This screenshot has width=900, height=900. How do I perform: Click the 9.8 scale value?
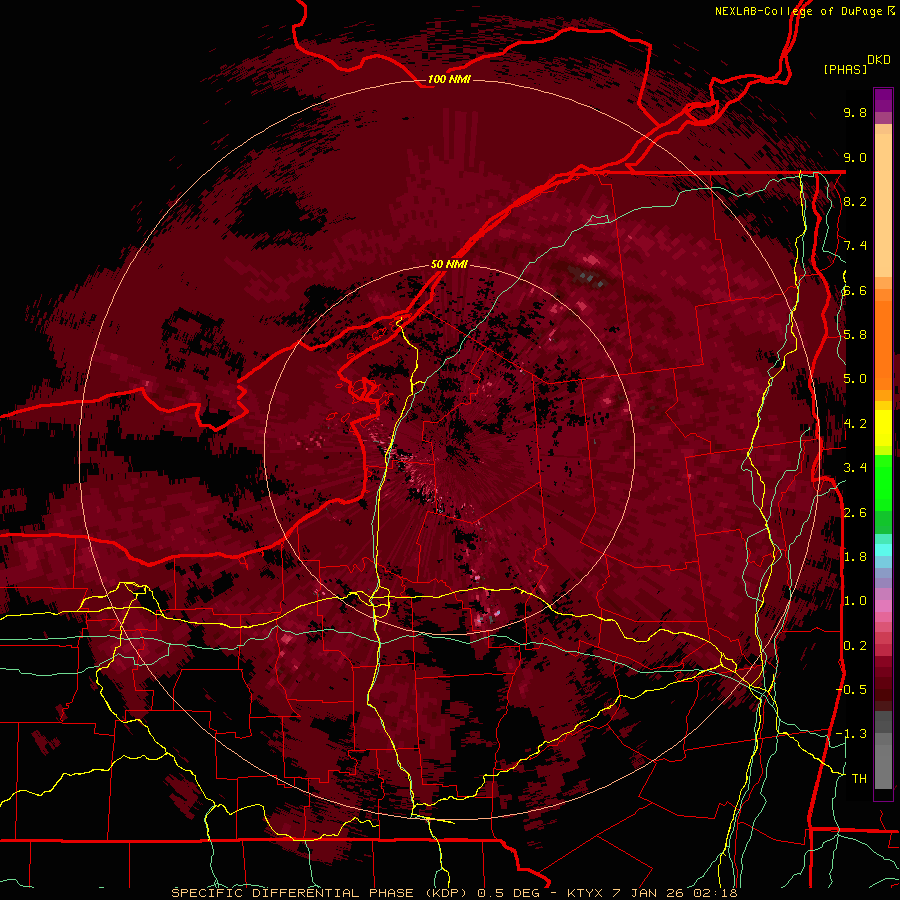[855, 113]
